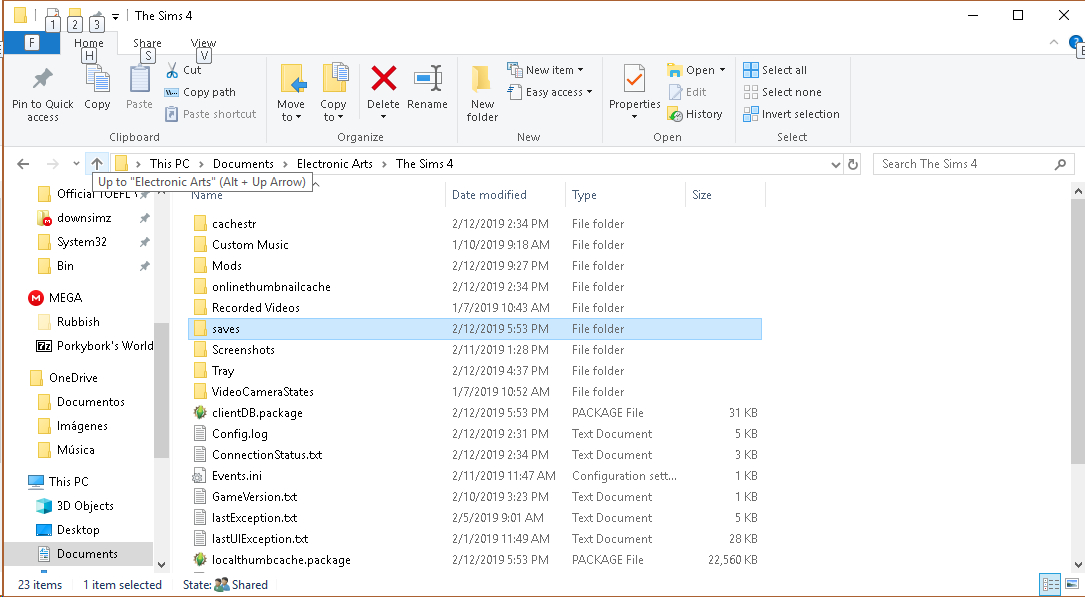
Task: Click the Copy ribbon icon
Action: click(x=98, y=80)
